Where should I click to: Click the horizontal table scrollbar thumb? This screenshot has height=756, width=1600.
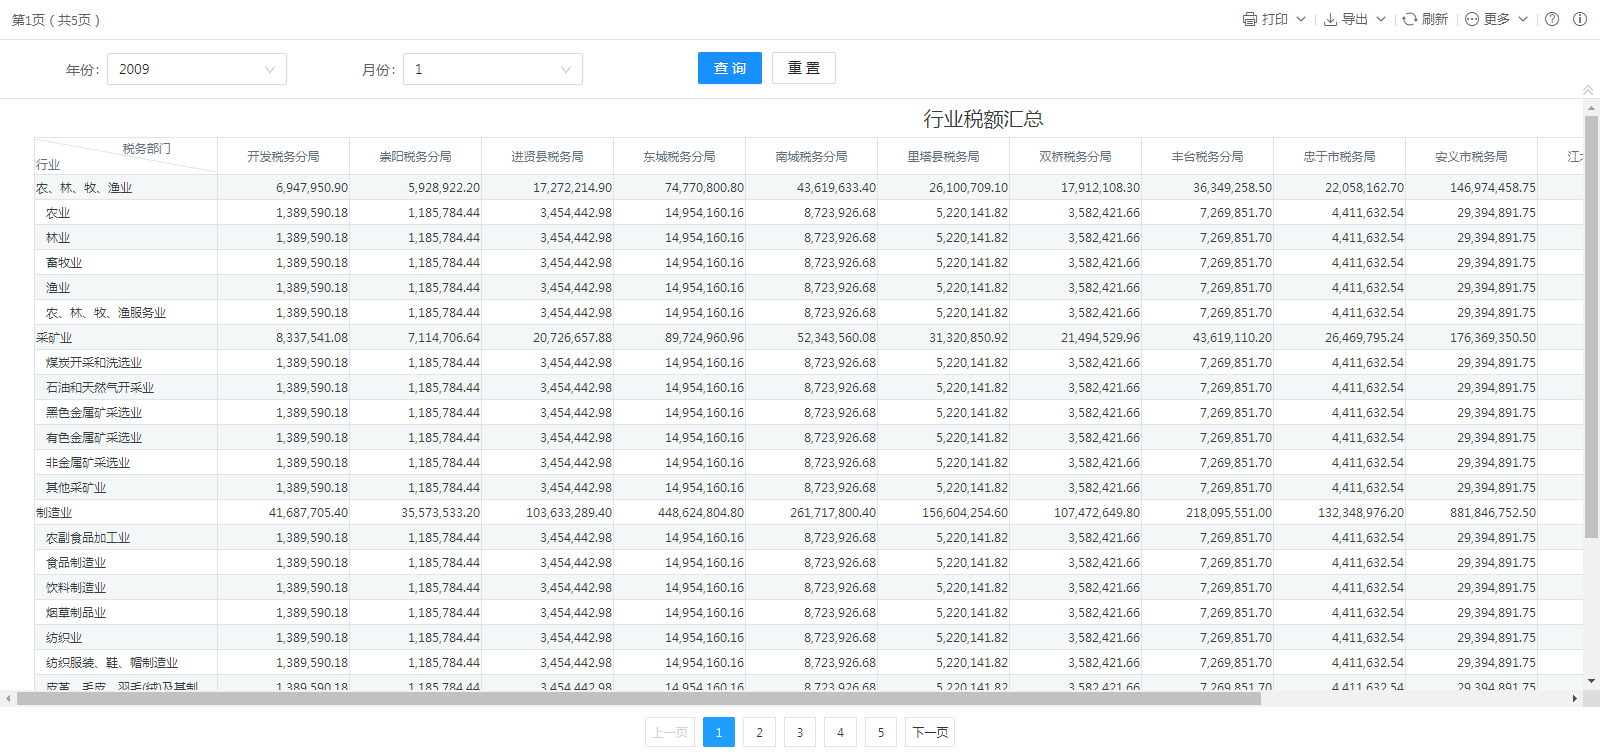pos(640,699)
